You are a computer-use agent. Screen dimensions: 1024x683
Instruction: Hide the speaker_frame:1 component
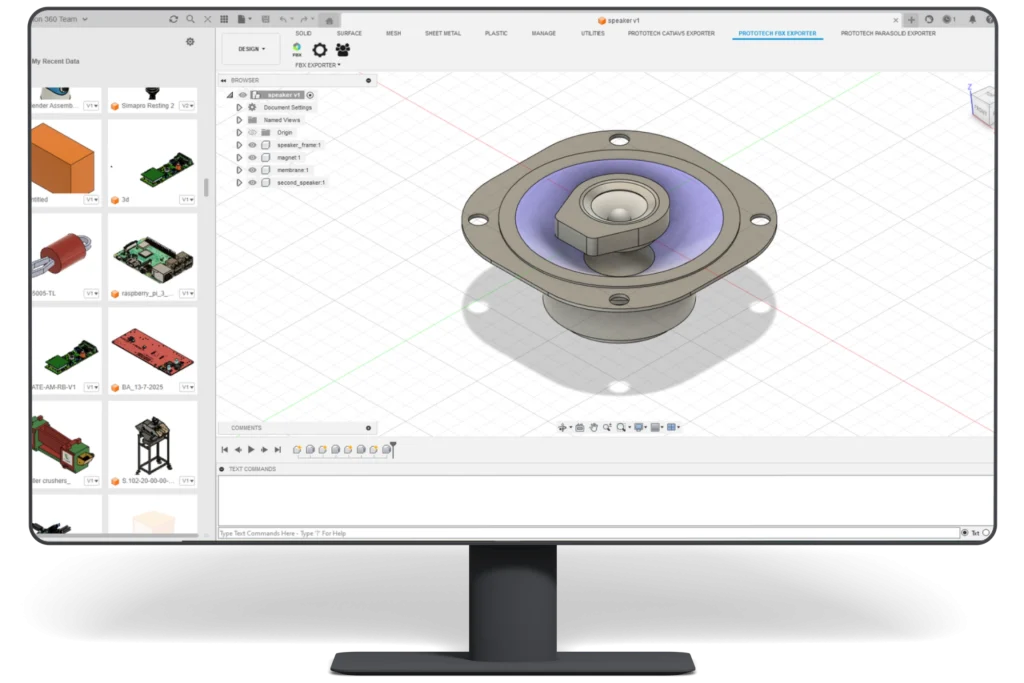[x=253, y=145]
